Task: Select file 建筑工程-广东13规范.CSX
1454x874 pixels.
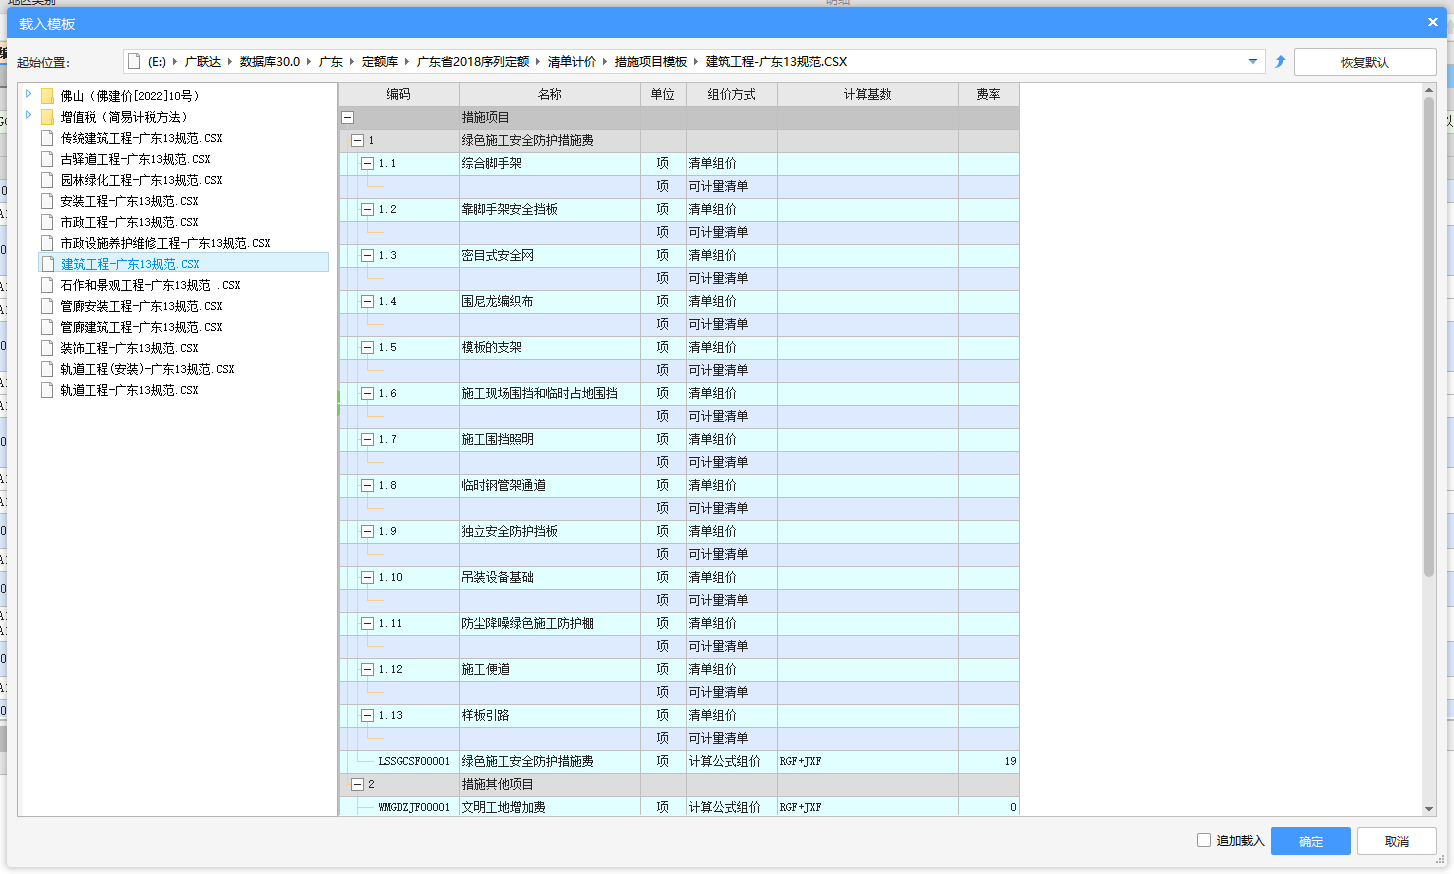Action: [x=130, y=264]
